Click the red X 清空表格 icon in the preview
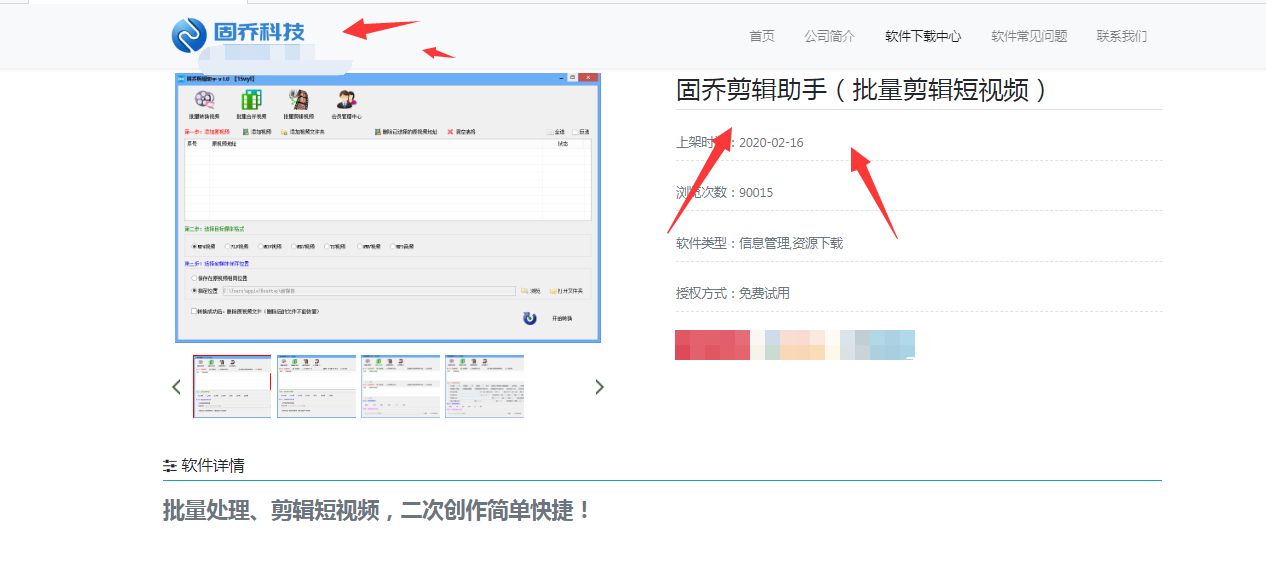The image size is (1266, 564). pos(450,132)
